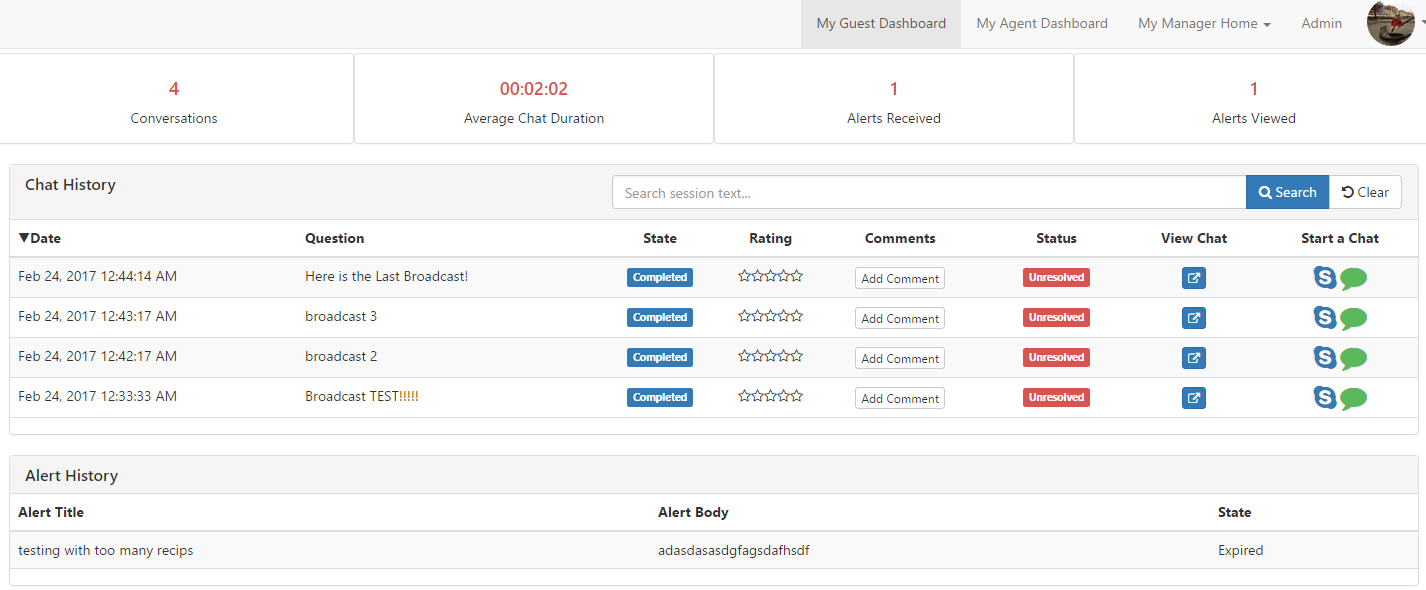Start green chat bubble for 'broadcast 2' row

[x=1353, y=358]
